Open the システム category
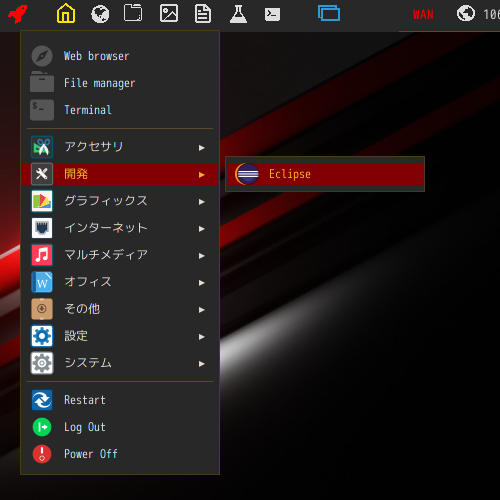Image resolution: width=500 pixels, height=500 pixels. click(x=120, y=363)
